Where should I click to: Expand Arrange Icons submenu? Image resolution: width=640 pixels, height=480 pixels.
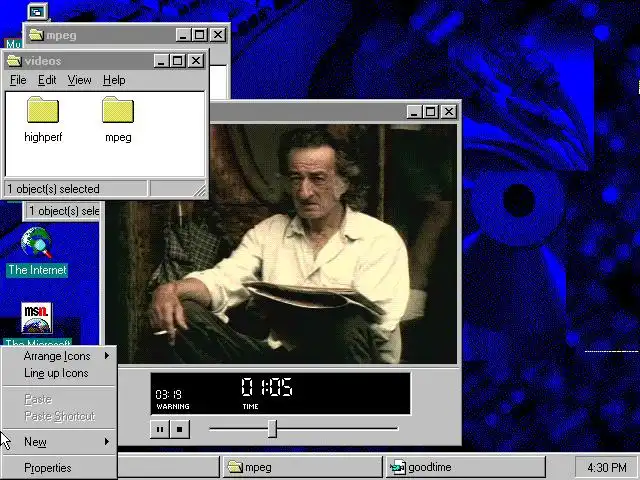59,356
